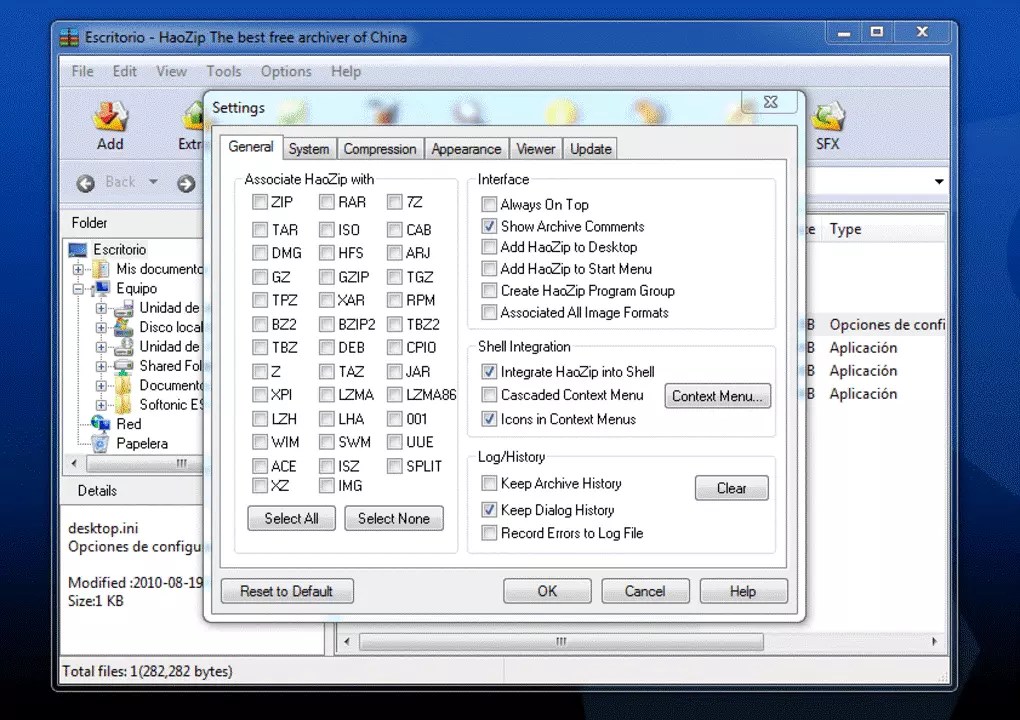
Task: Enable Record Errors to Log File
Action: (x=489, y=533)
